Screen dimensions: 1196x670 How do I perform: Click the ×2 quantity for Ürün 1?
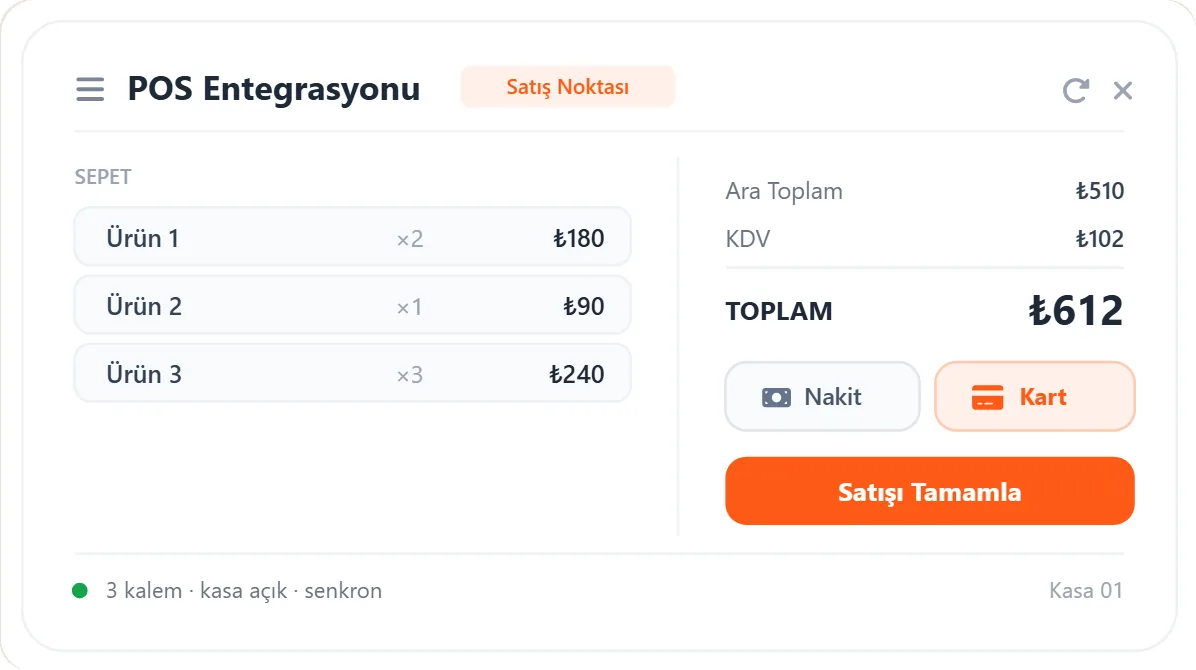(x=410, y=239)
